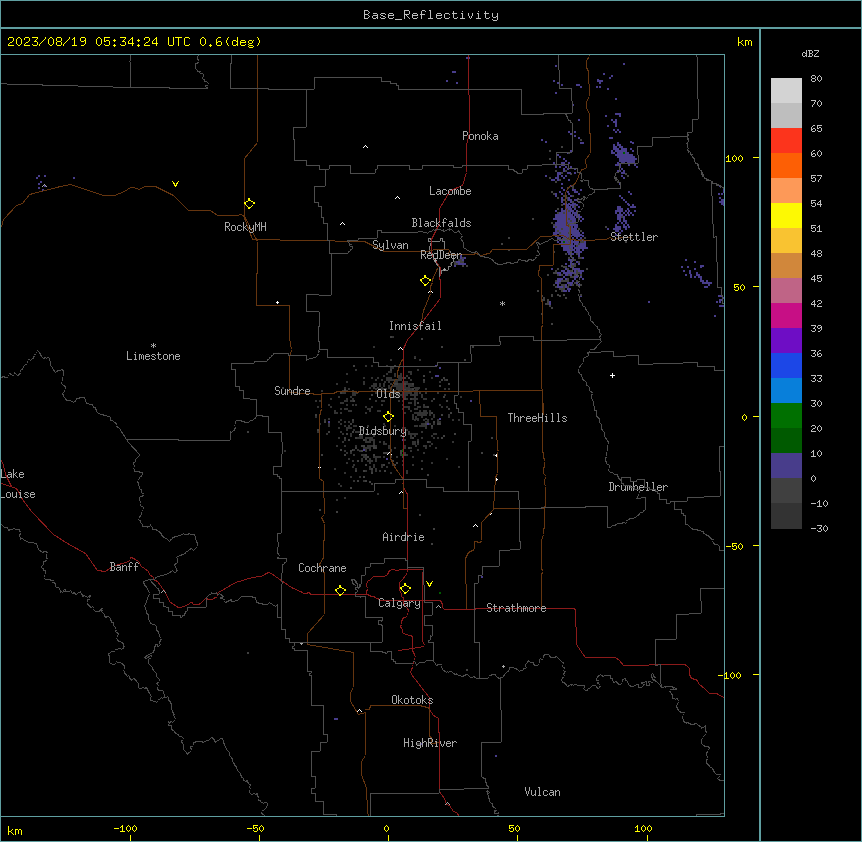
Task: Click the yellow diamond marker above RockyMH
Action: click(250, 204)
